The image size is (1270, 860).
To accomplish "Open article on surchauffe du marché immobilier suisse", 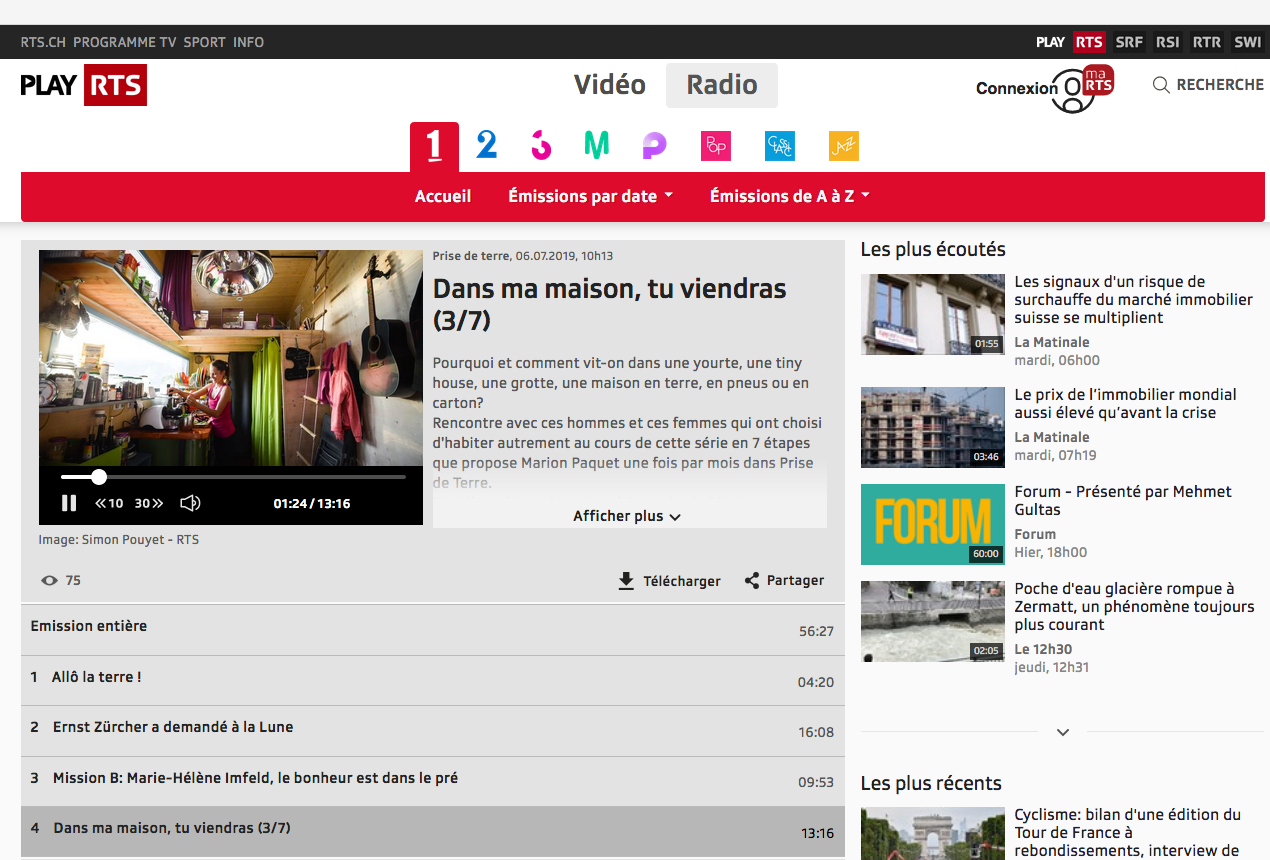I will [1134, 300].
